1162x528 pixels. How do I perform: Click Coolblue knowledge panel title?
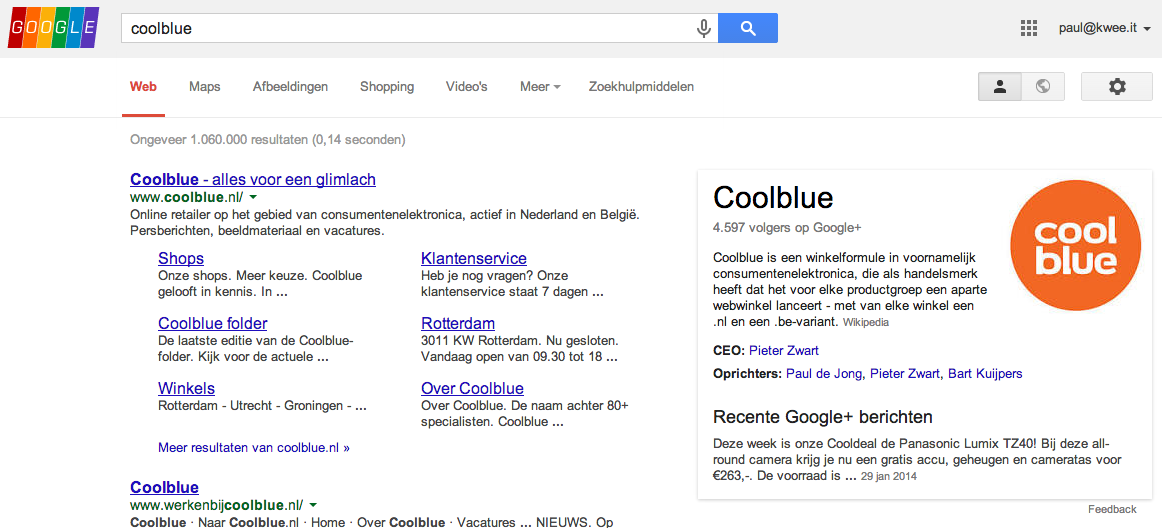coord(773,198)
